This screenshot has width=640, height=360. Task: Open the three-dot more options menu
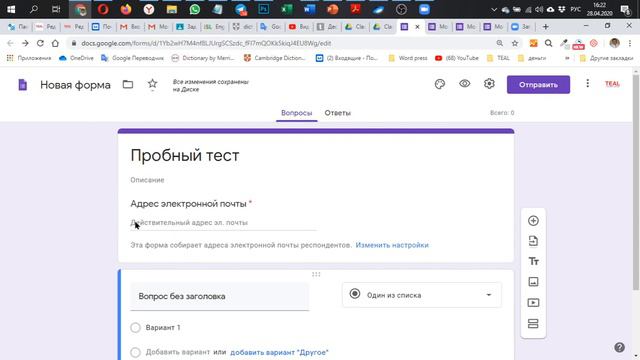pos(587,84)
